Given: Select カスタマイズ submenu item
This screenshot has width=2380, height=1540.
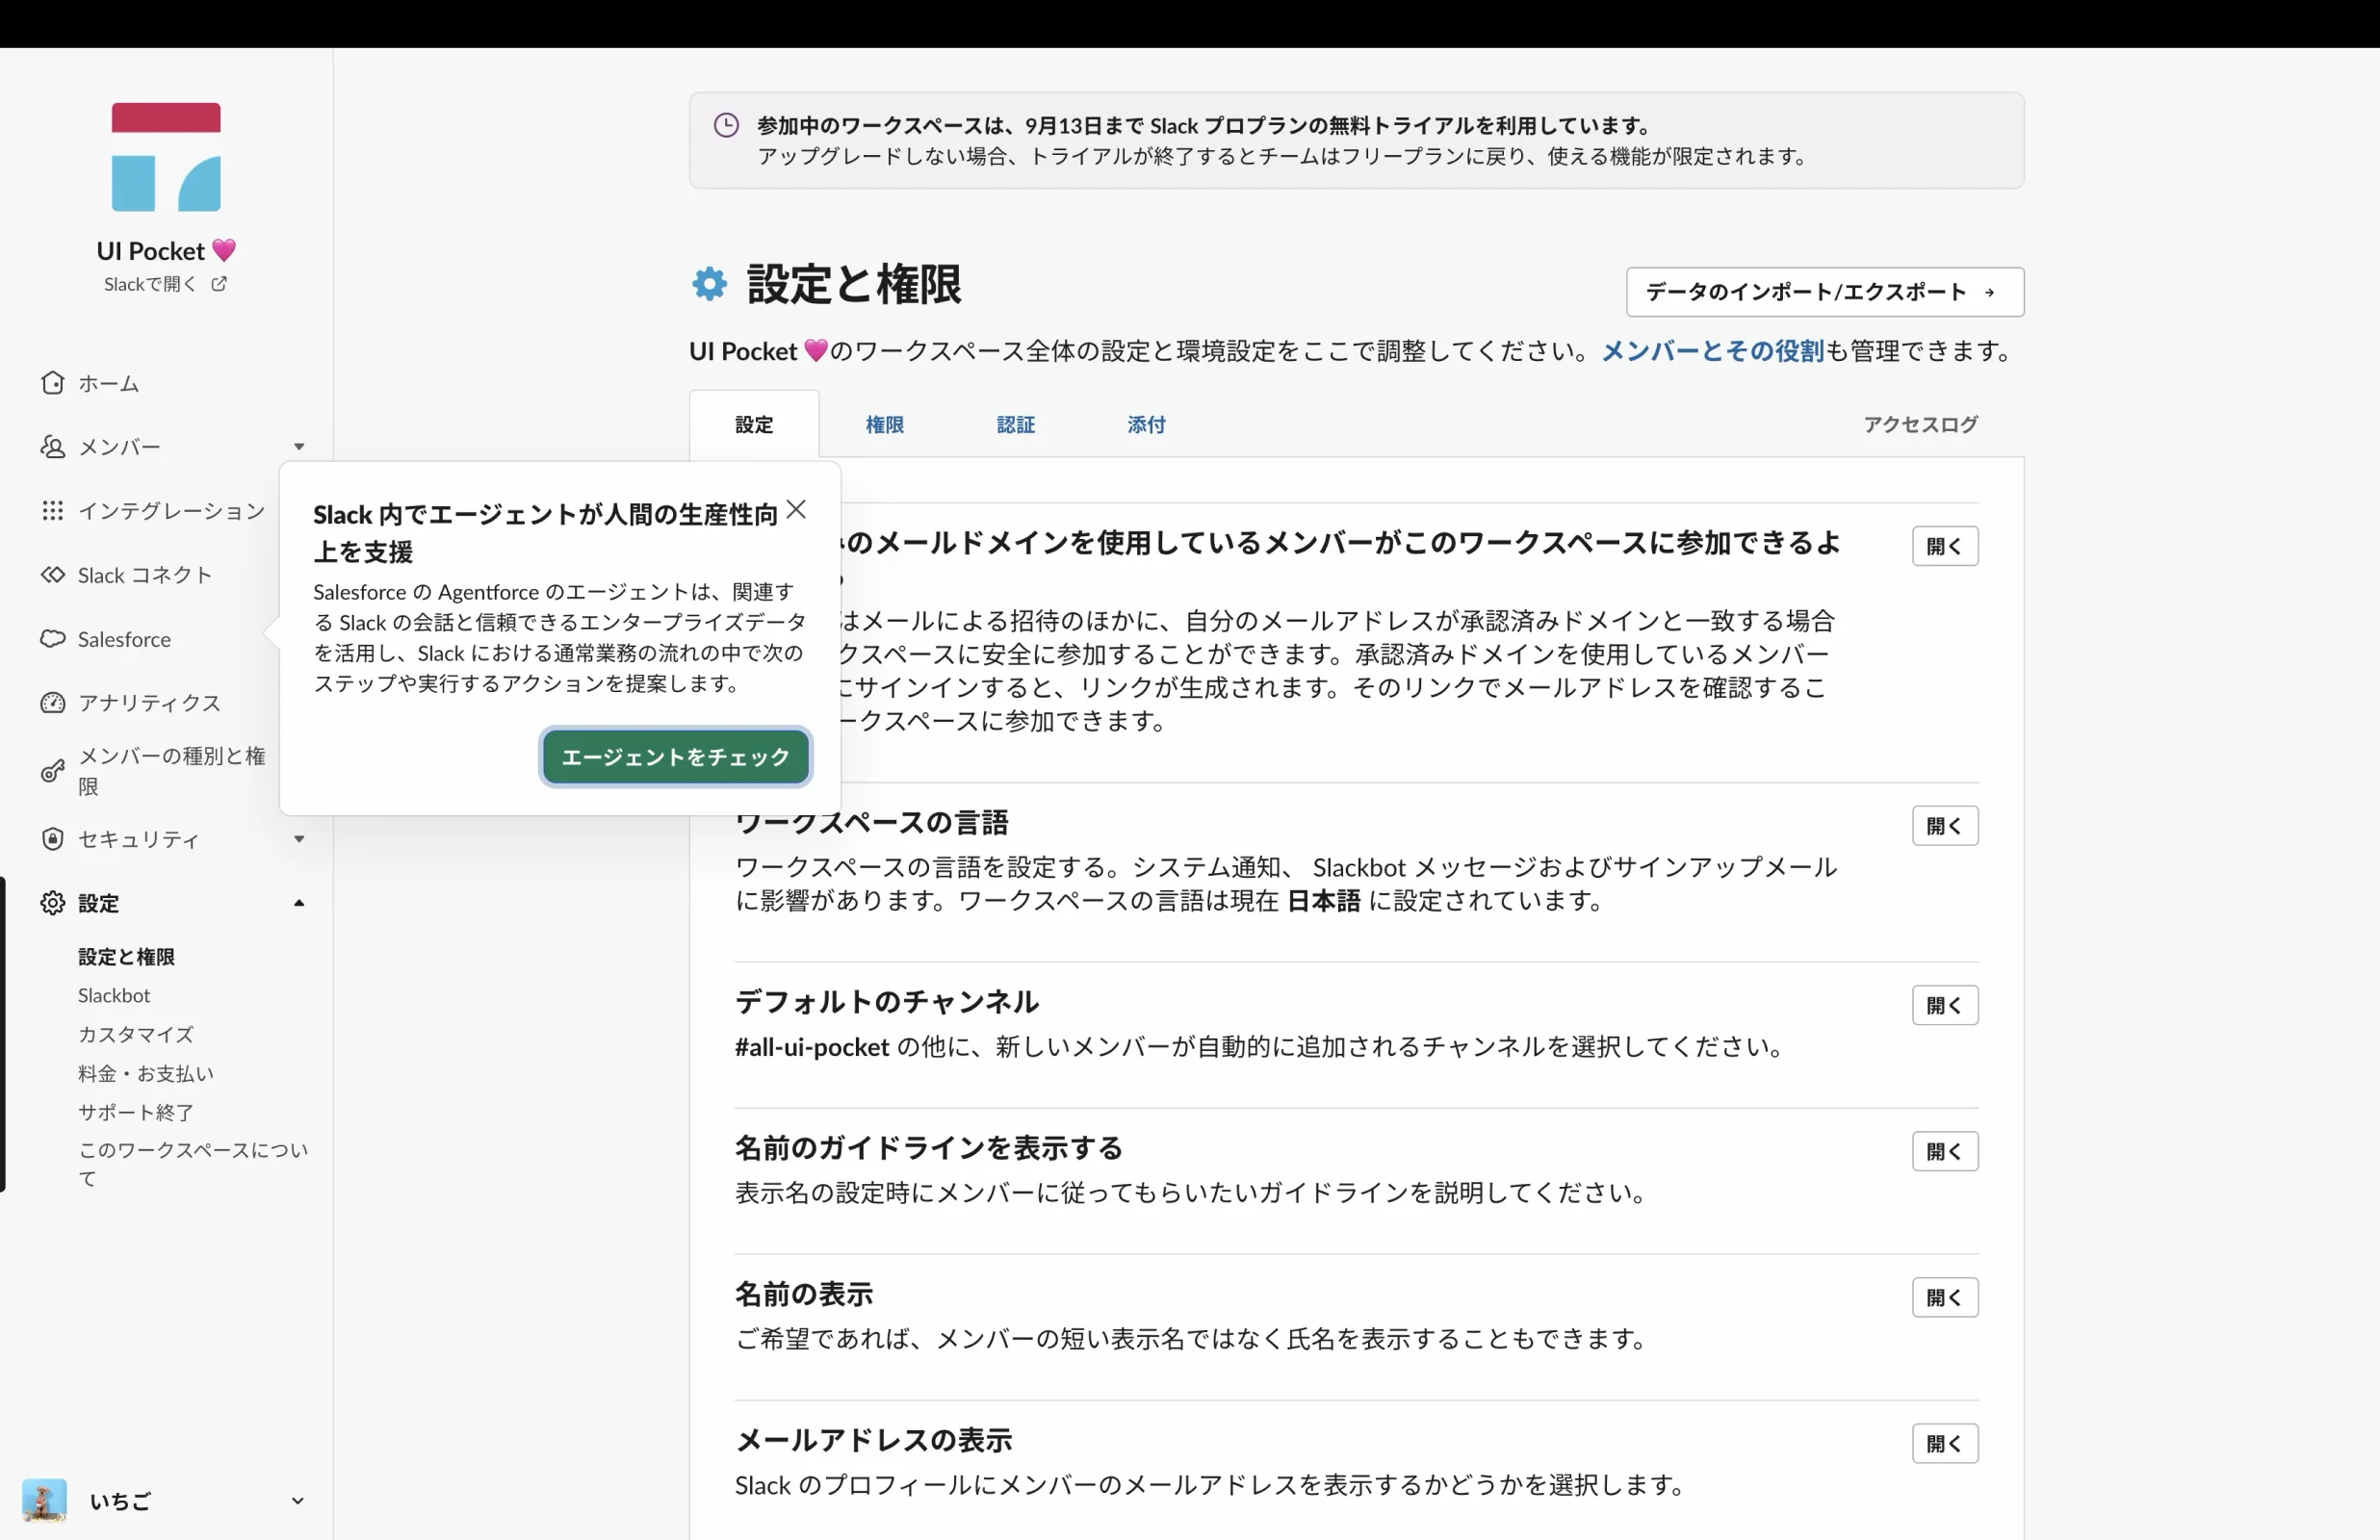Looking at the screenshot, I should click(x=136, y=1034).
